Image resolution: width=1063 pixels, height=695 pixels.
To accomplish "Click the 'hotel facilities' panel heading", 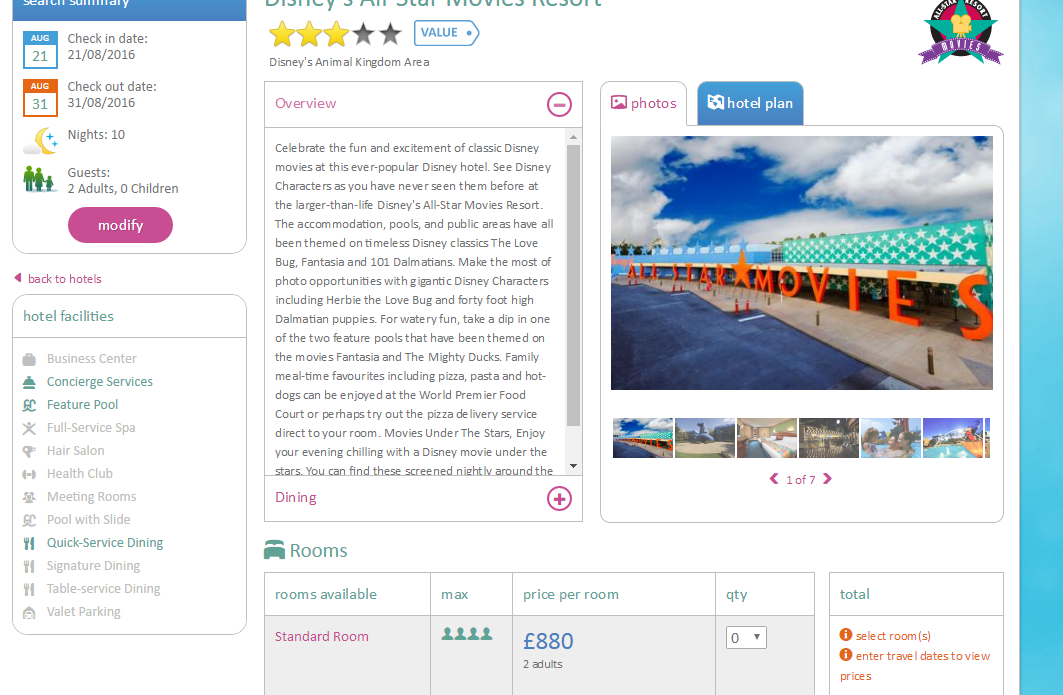I will pos(68,316).
